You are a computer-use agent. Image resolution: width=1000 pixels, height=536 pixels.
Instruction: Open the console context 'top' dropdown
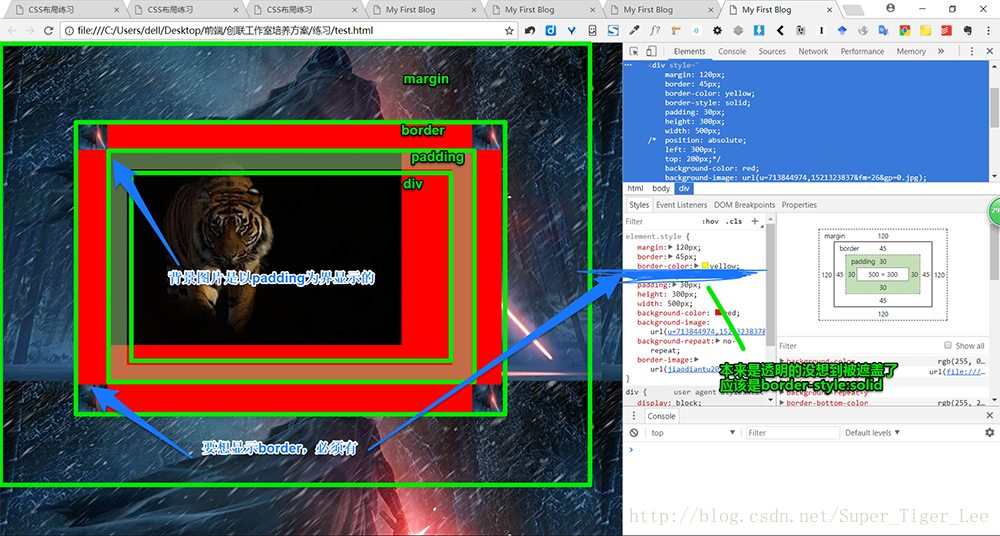point(694,433)
